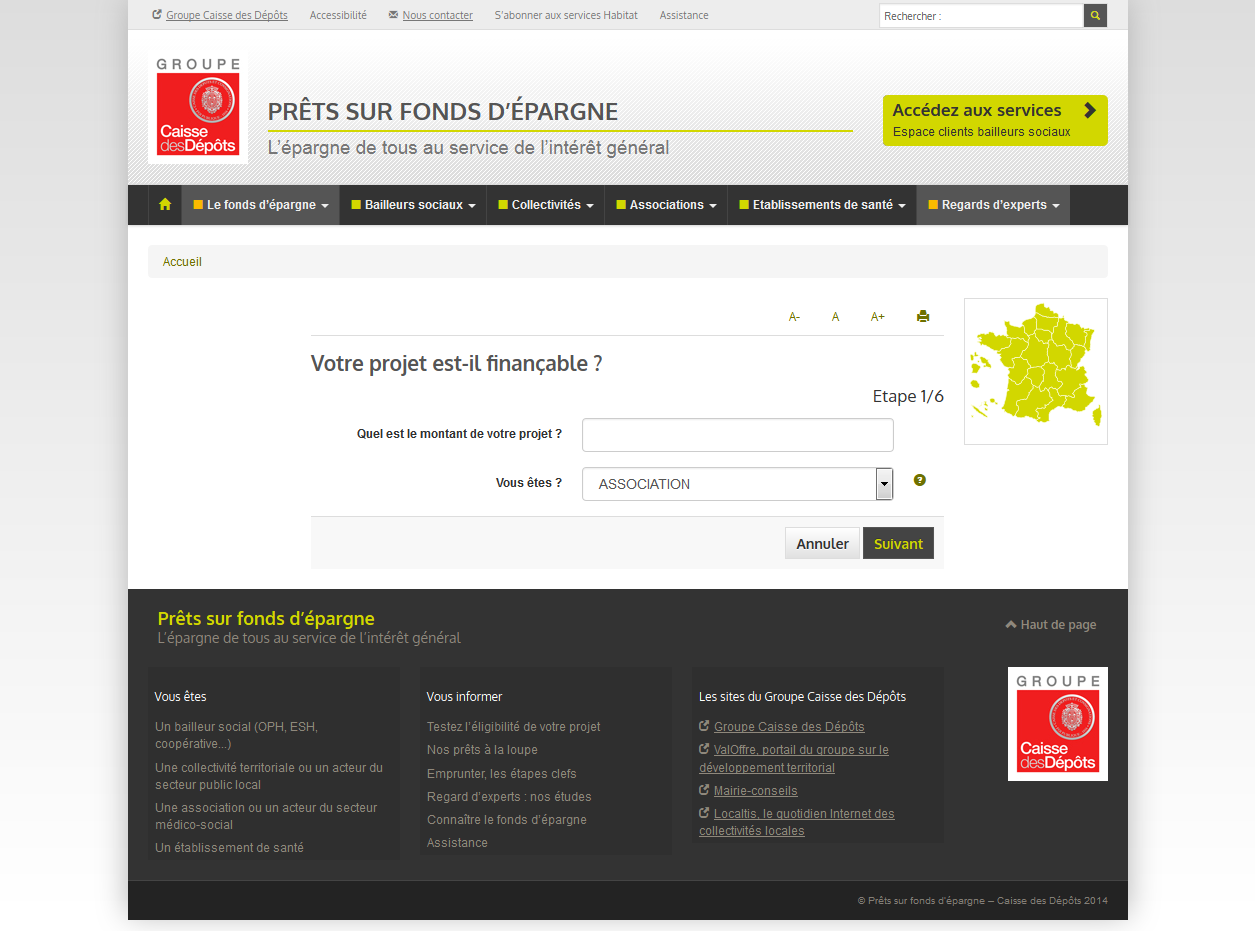The image size is (1255, 931).
Task: Decrease font size with A- control
Action: tap(794, 317)
